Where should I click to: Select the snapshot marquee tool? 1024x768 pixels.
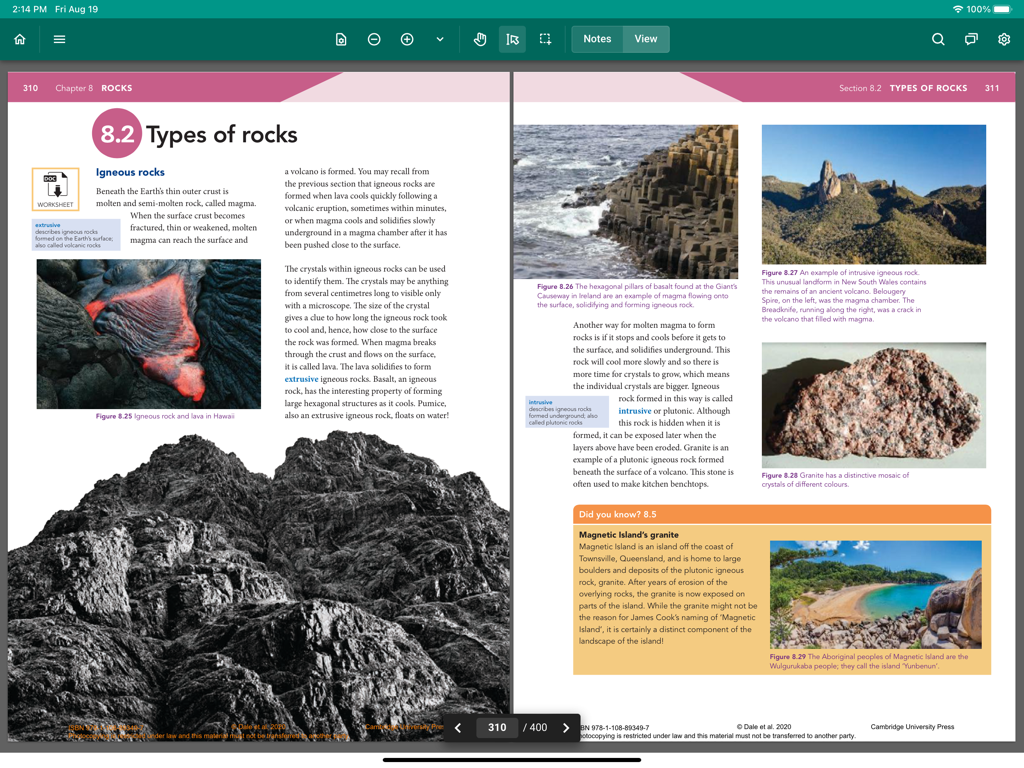545,39
